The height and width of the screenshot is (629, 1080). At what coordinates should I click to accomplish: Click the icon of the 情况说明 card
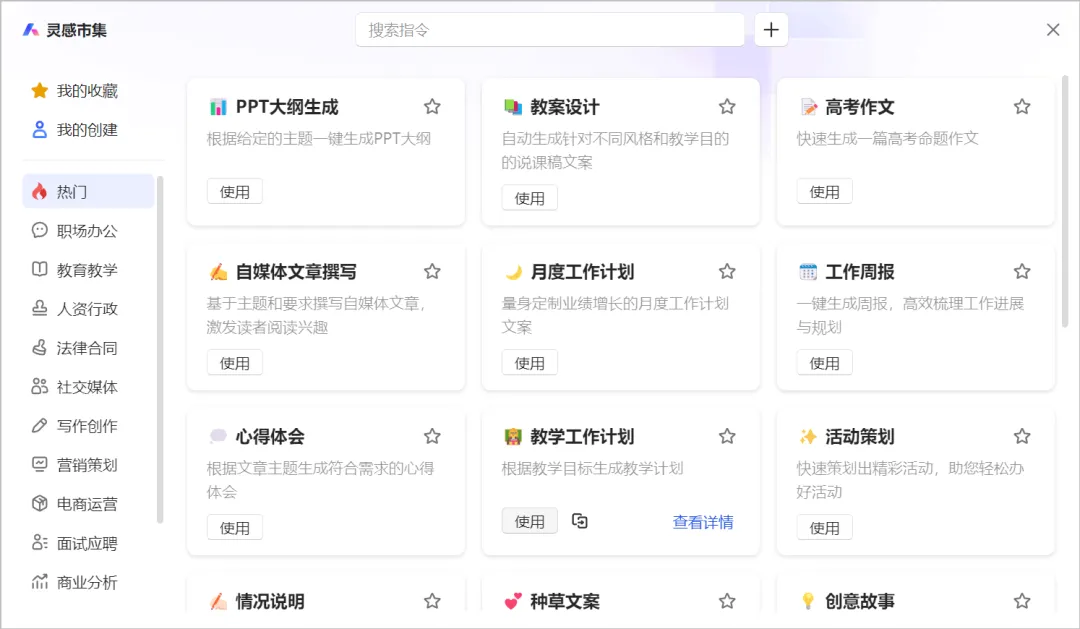point(218,601)
